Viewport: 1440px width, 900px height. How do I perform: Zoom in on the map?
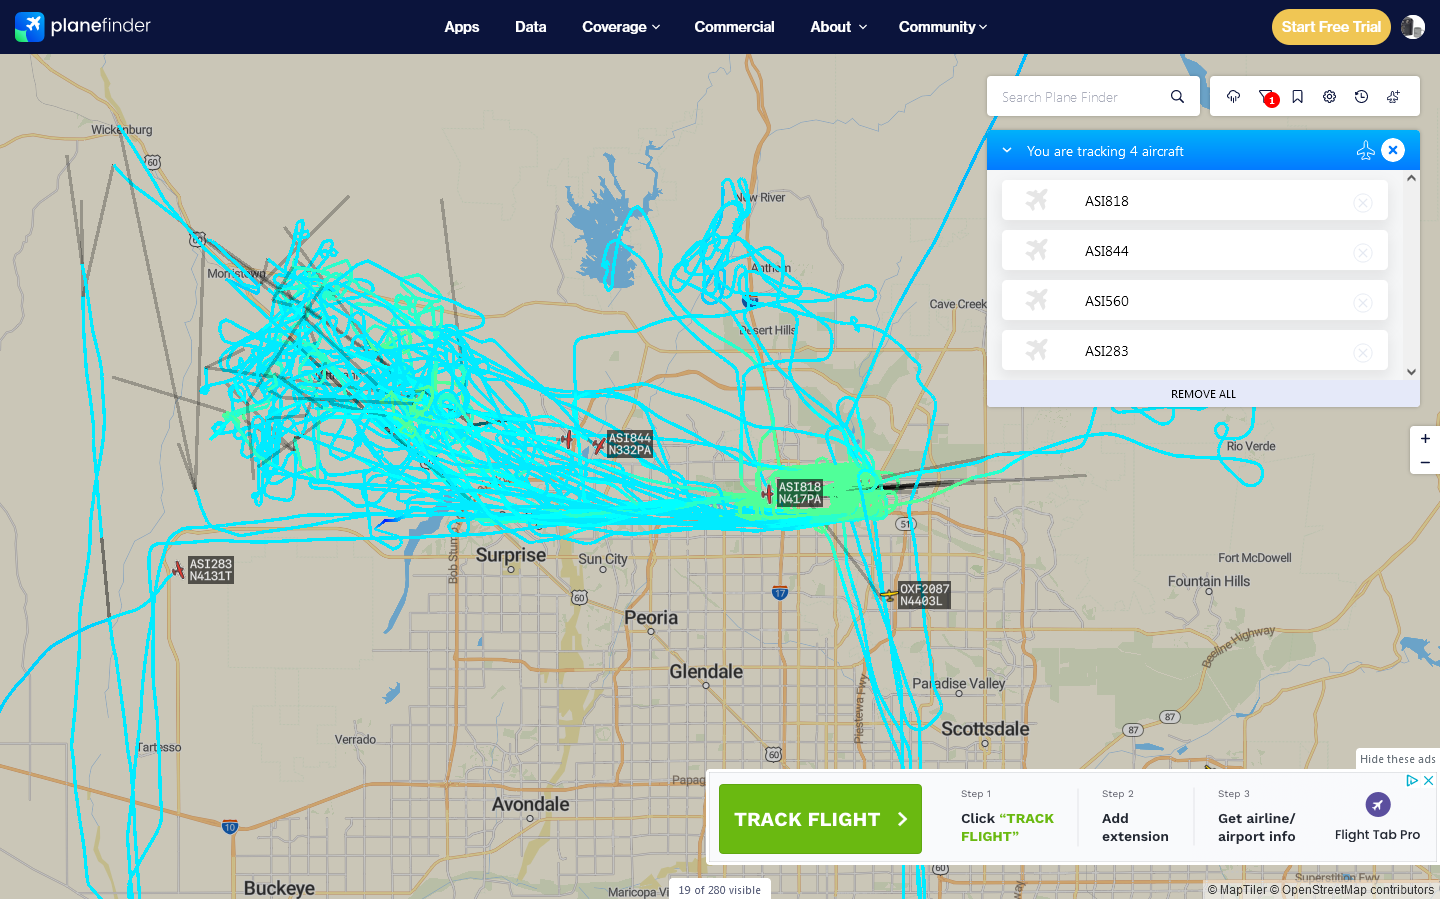coord(1425,439)
